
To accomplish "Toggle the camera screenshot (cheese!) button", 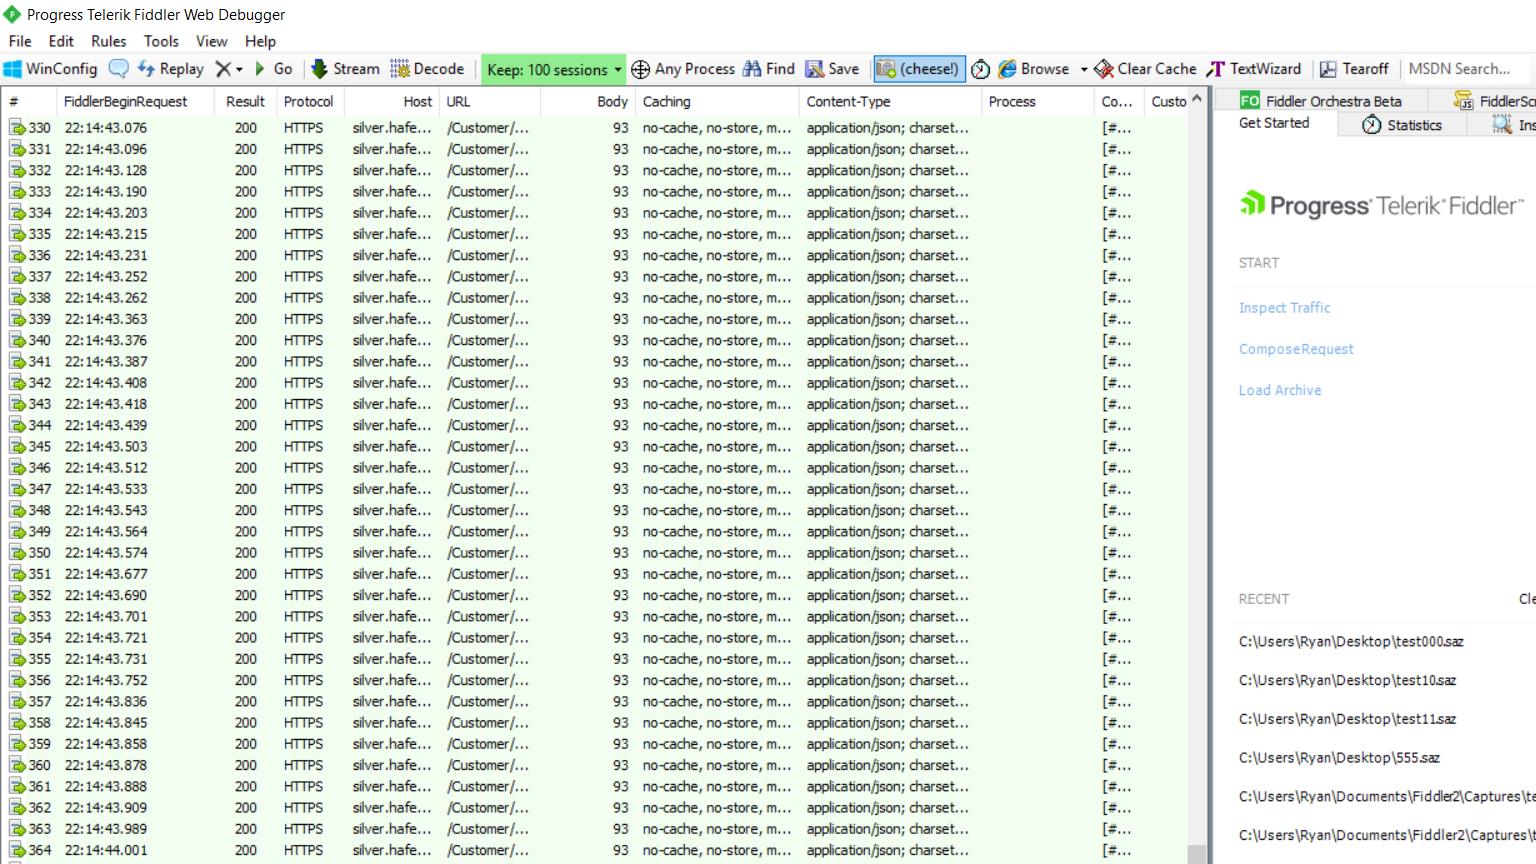I will pyautogui.click(x=918, y=69).
